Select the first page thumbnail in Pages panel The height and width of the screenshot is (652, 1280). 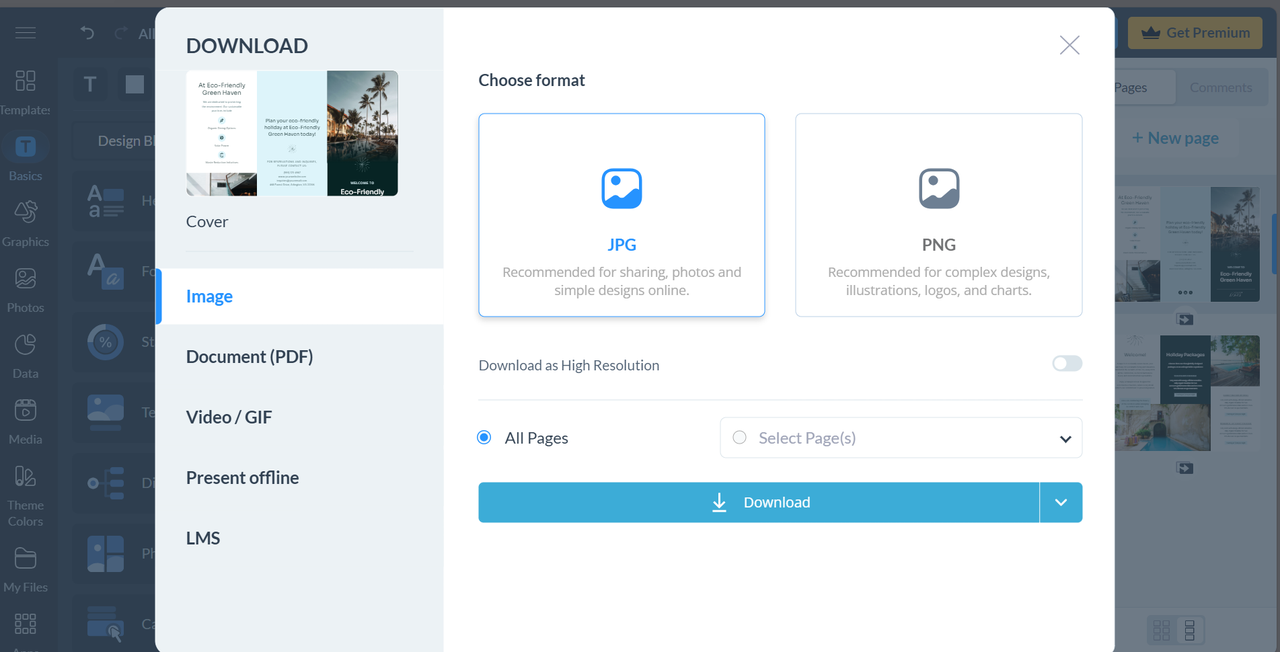(x=1188, y=243)
